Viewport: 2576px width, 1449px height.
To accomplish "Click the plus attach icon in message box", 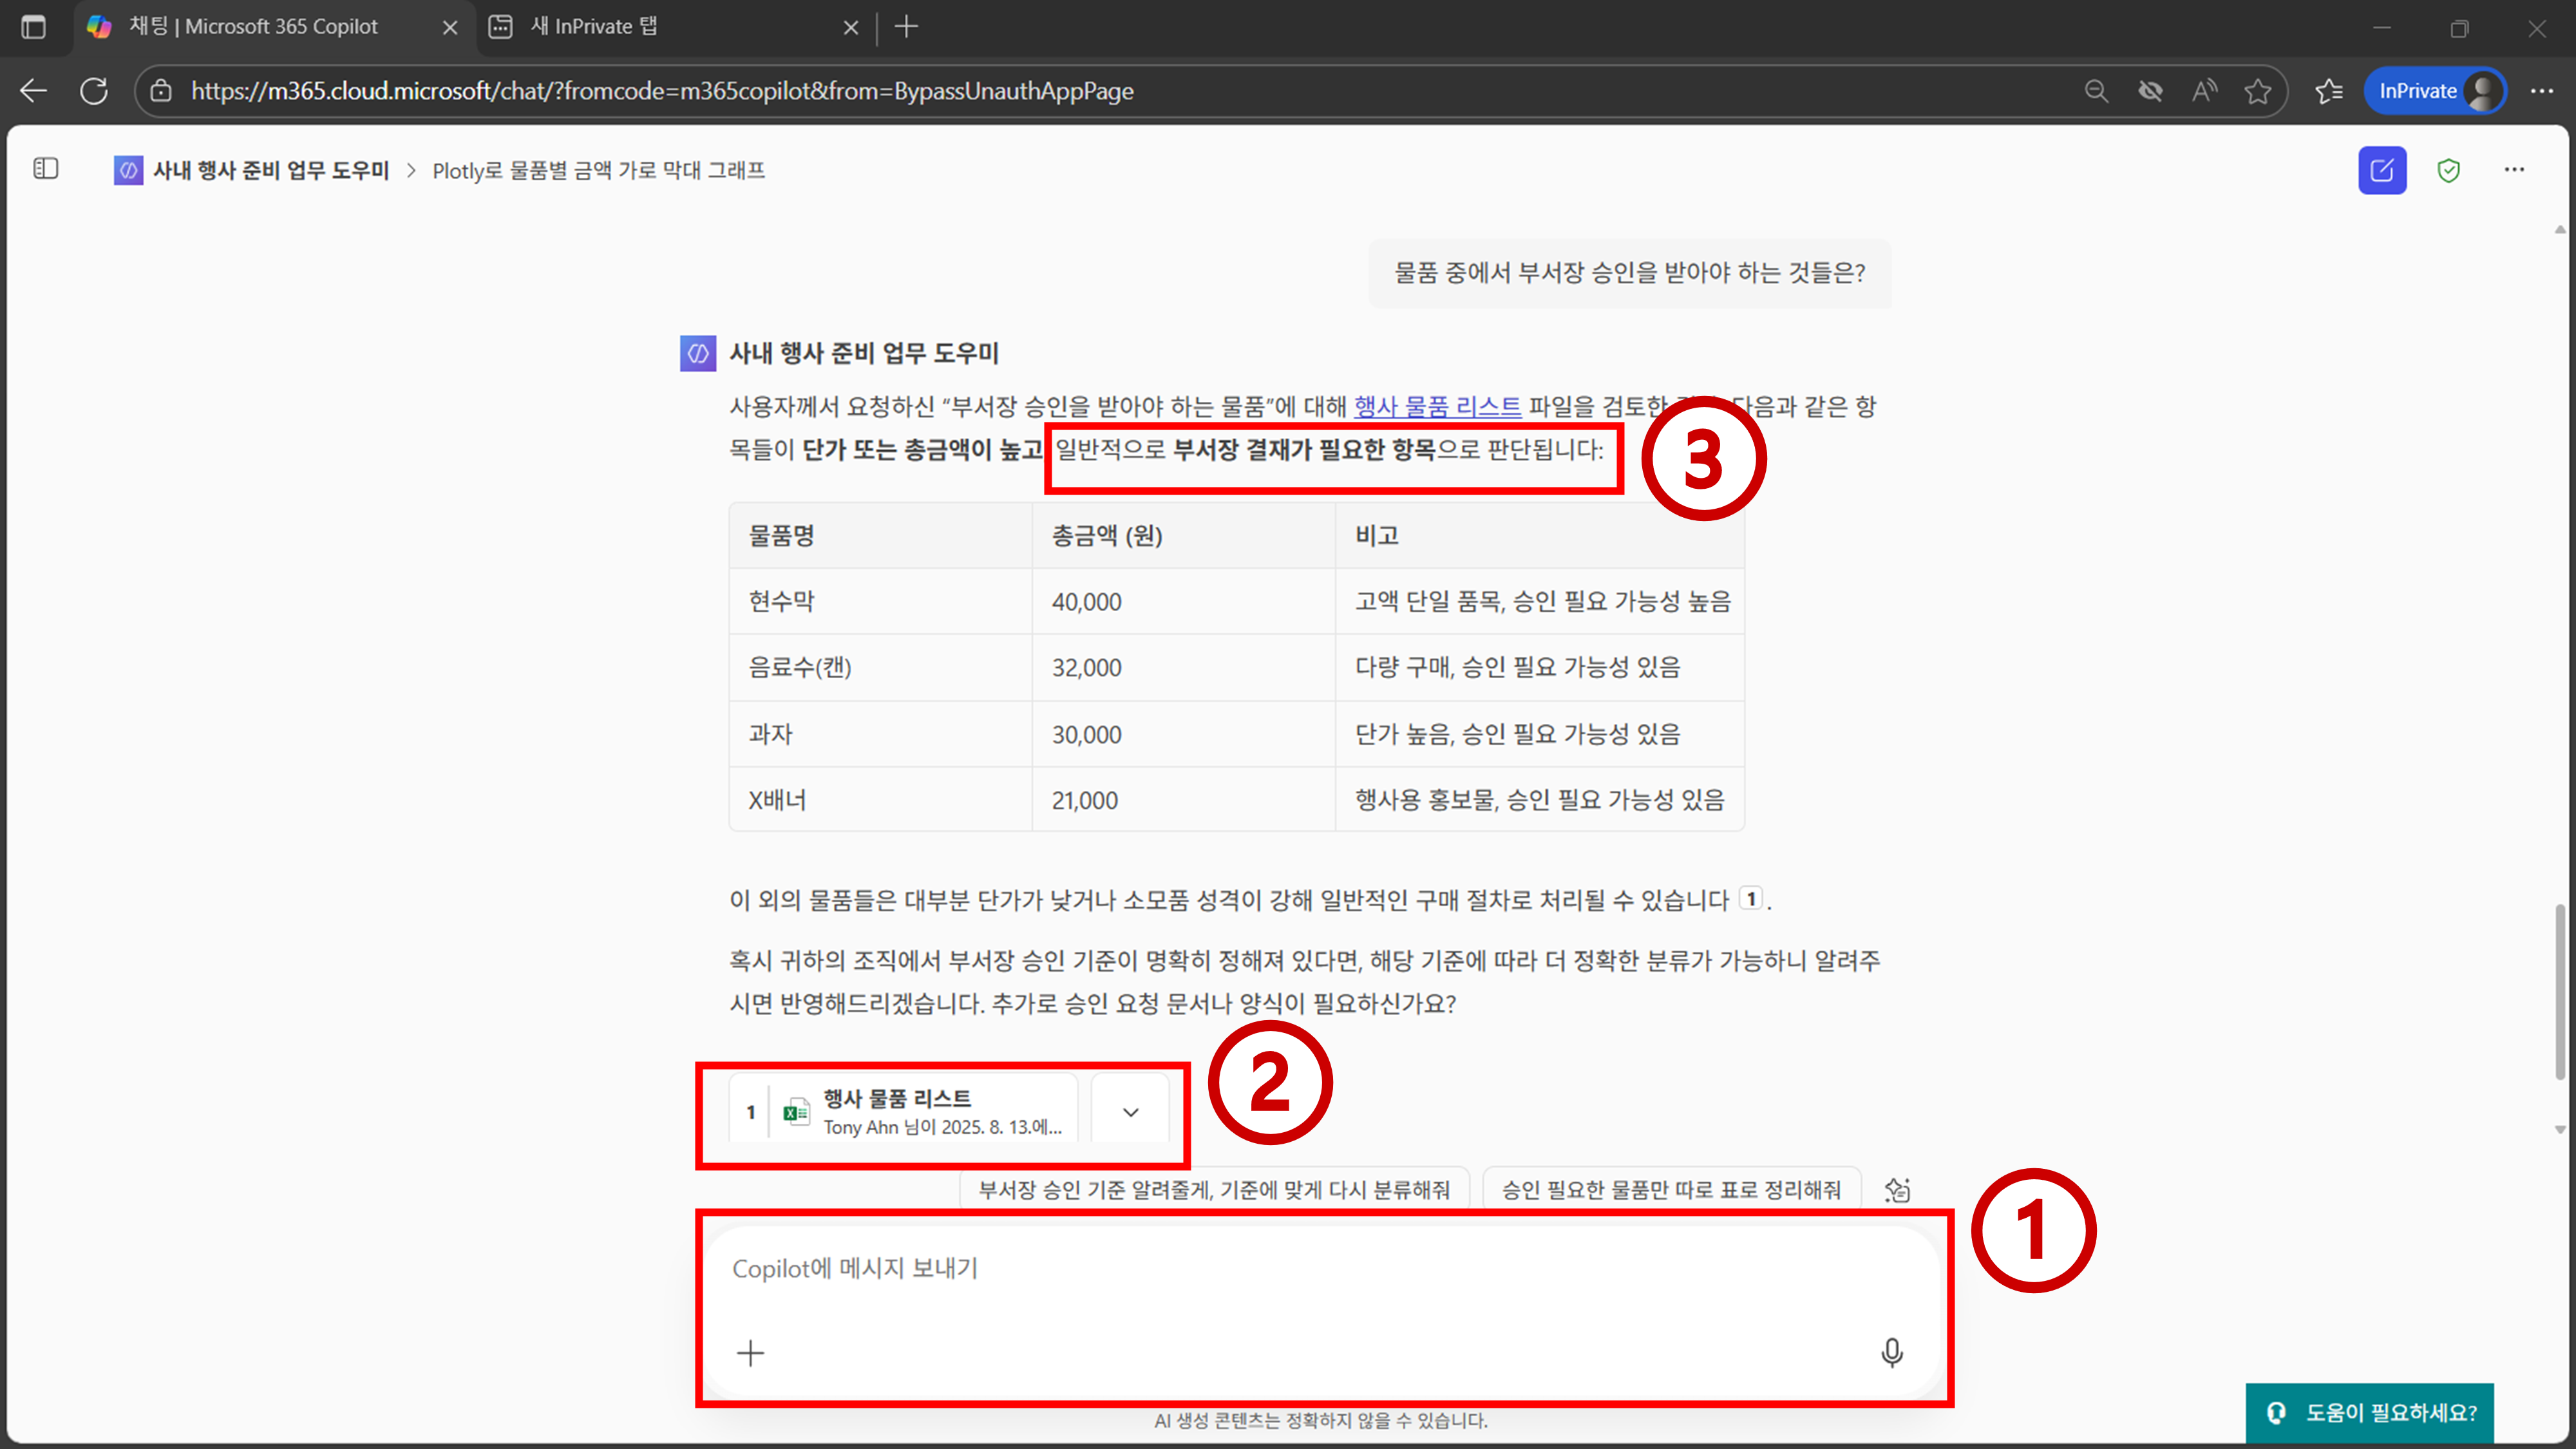I will [750, 1353].
